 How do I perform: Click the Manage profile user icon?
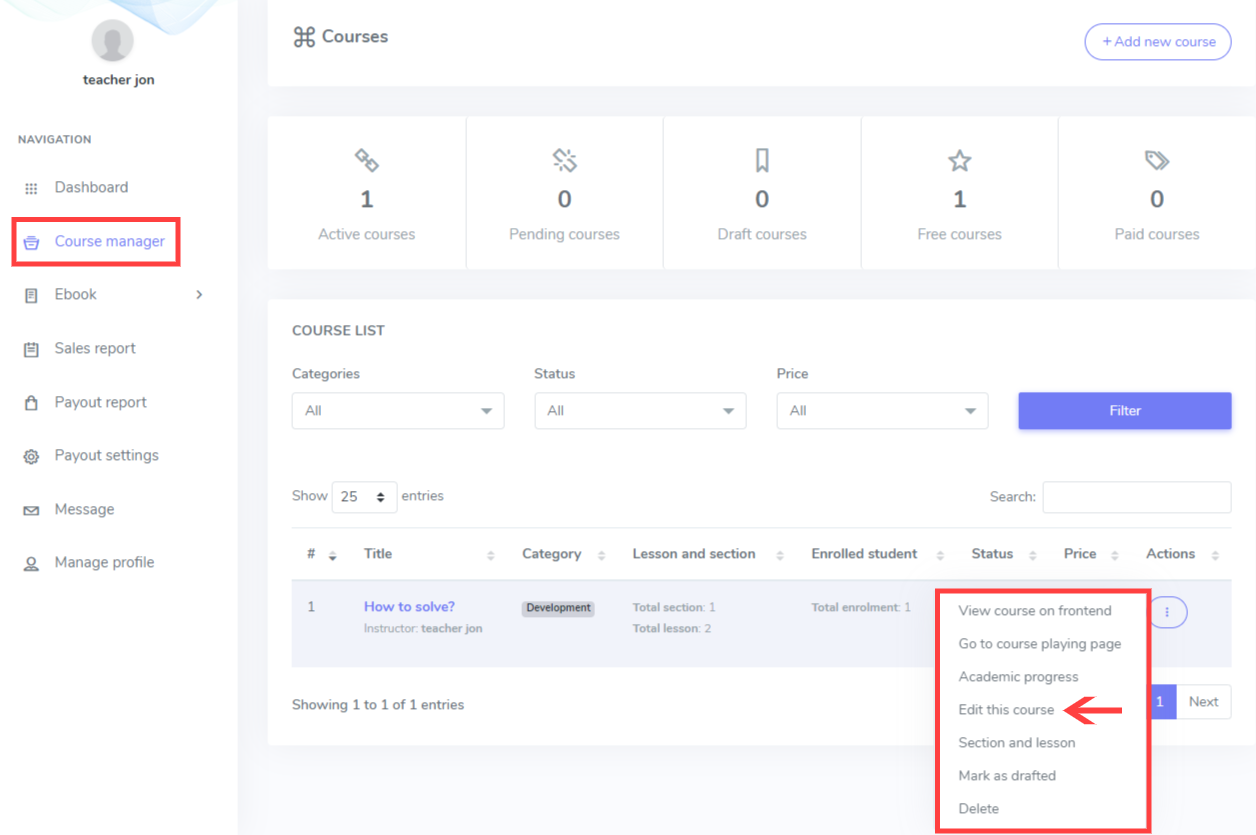coord(31,563)
